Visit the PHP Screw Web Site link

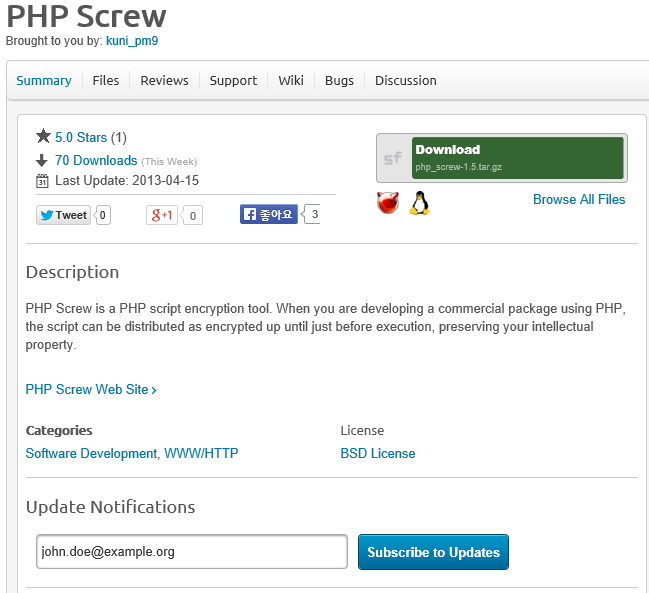point(91,389)
